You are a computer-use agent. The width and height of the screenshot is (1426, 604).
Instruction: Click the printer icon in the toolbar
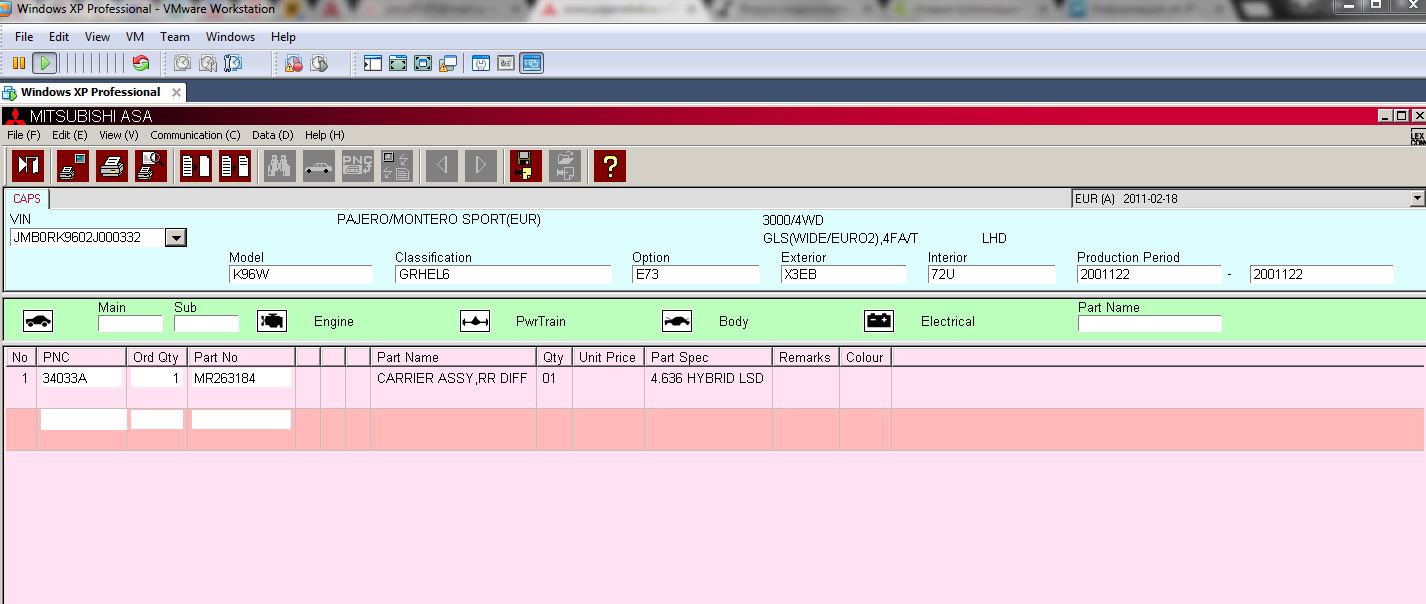click(112, 165)
